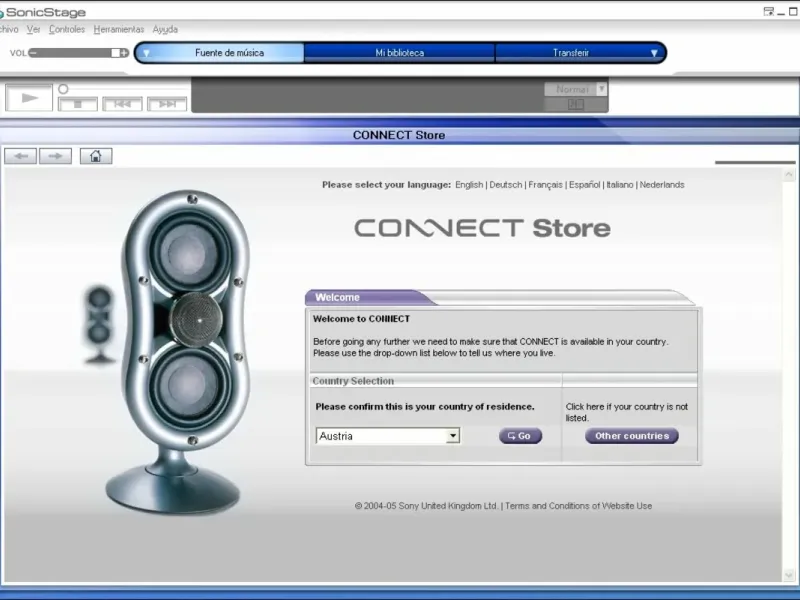The height and width of the screenshot is (600, 800).
Task: Decrease volume with minus icon
Action: 33,53
